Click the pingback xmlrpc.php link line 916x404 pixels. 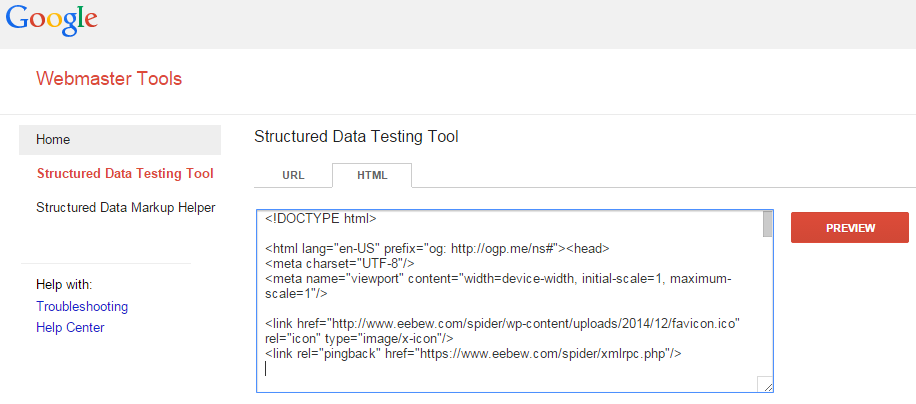pyautogui.click(x=473, y=353)
